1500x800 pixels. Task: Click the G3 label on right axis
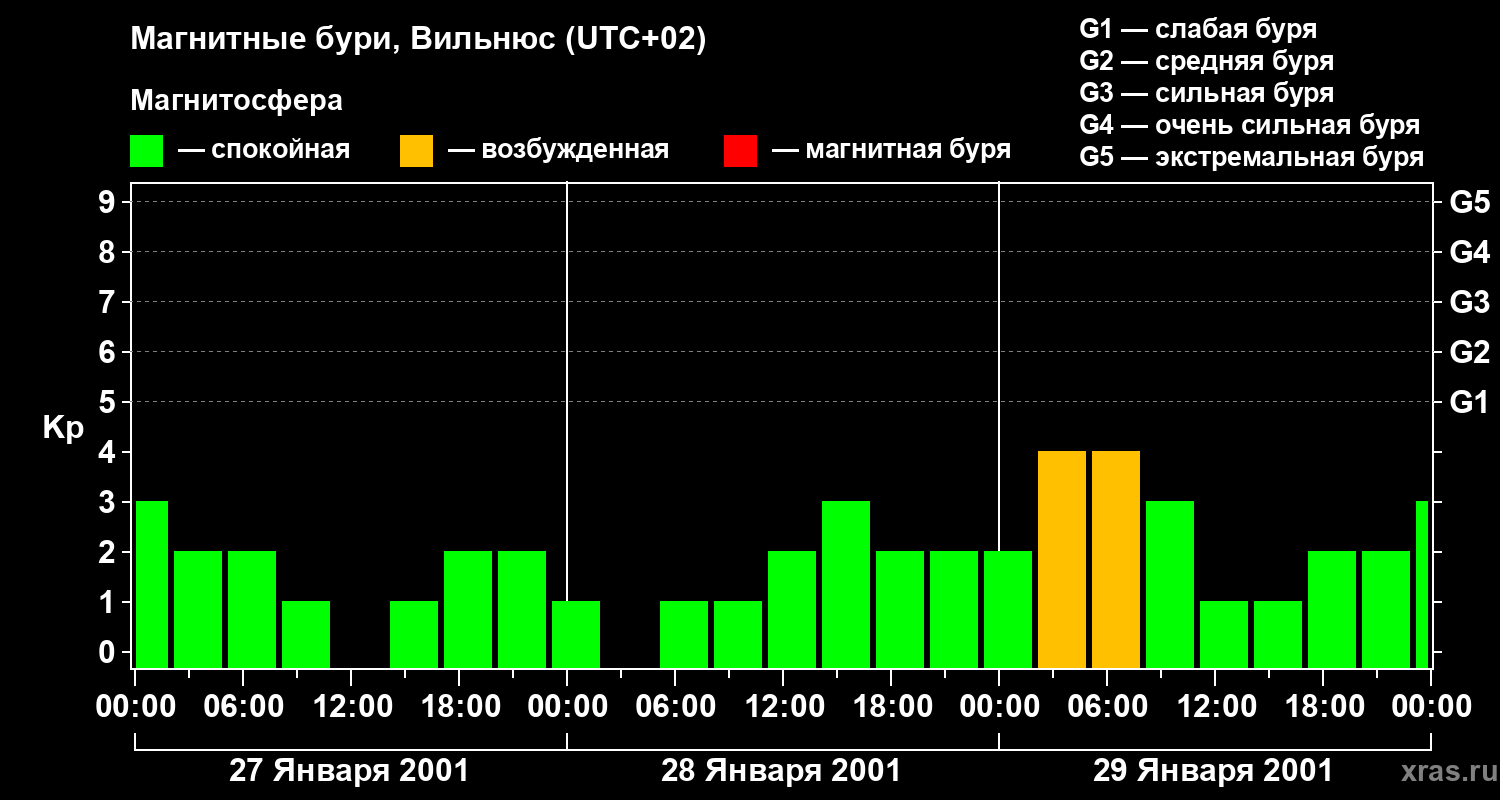click(x=1469, y=302)
